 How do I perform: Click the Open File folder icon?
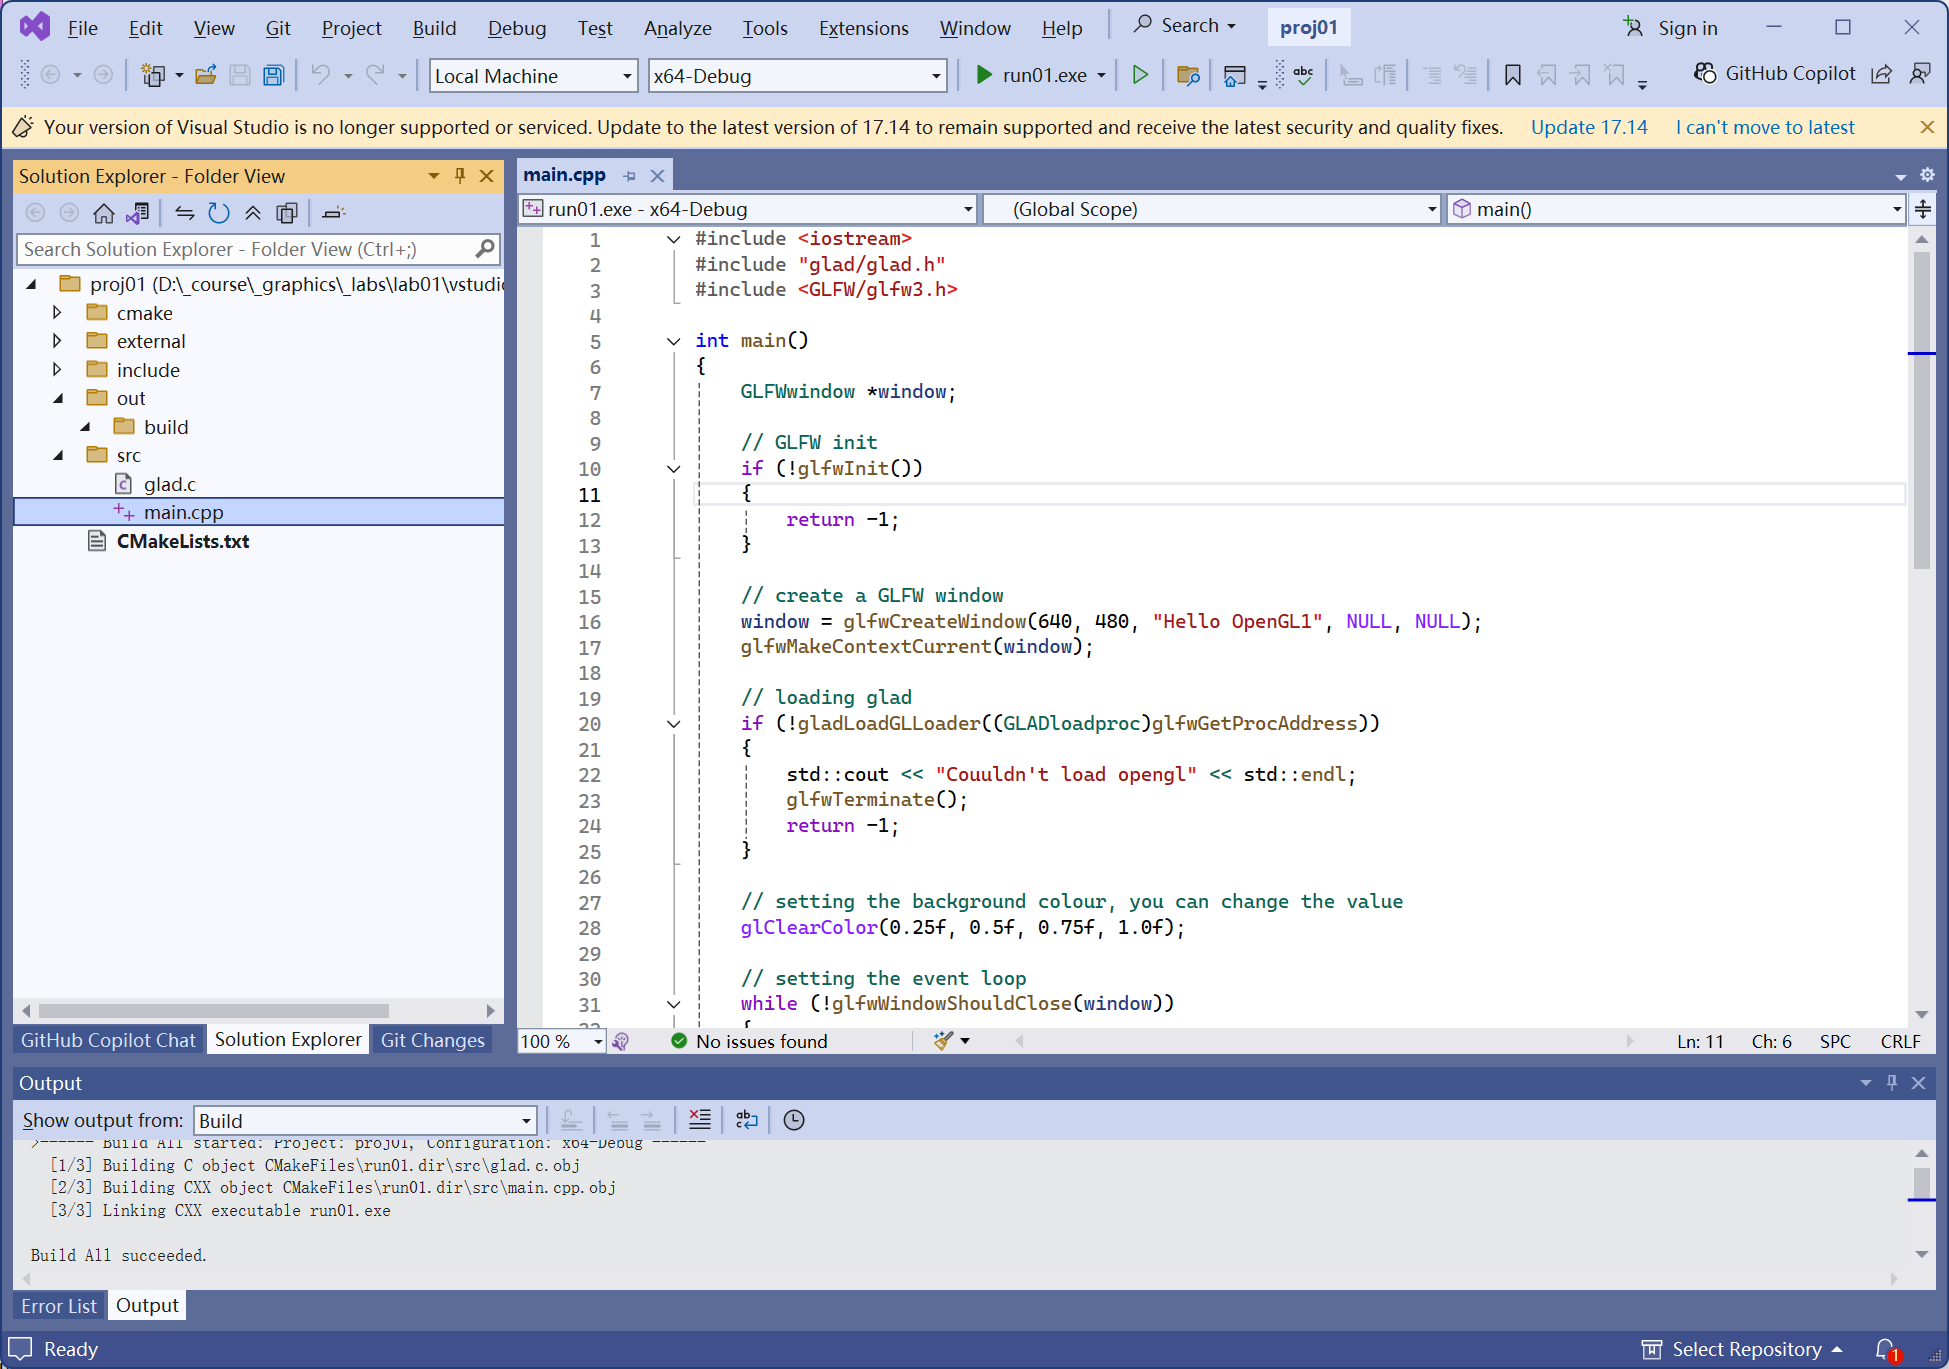tap(206, 75)
